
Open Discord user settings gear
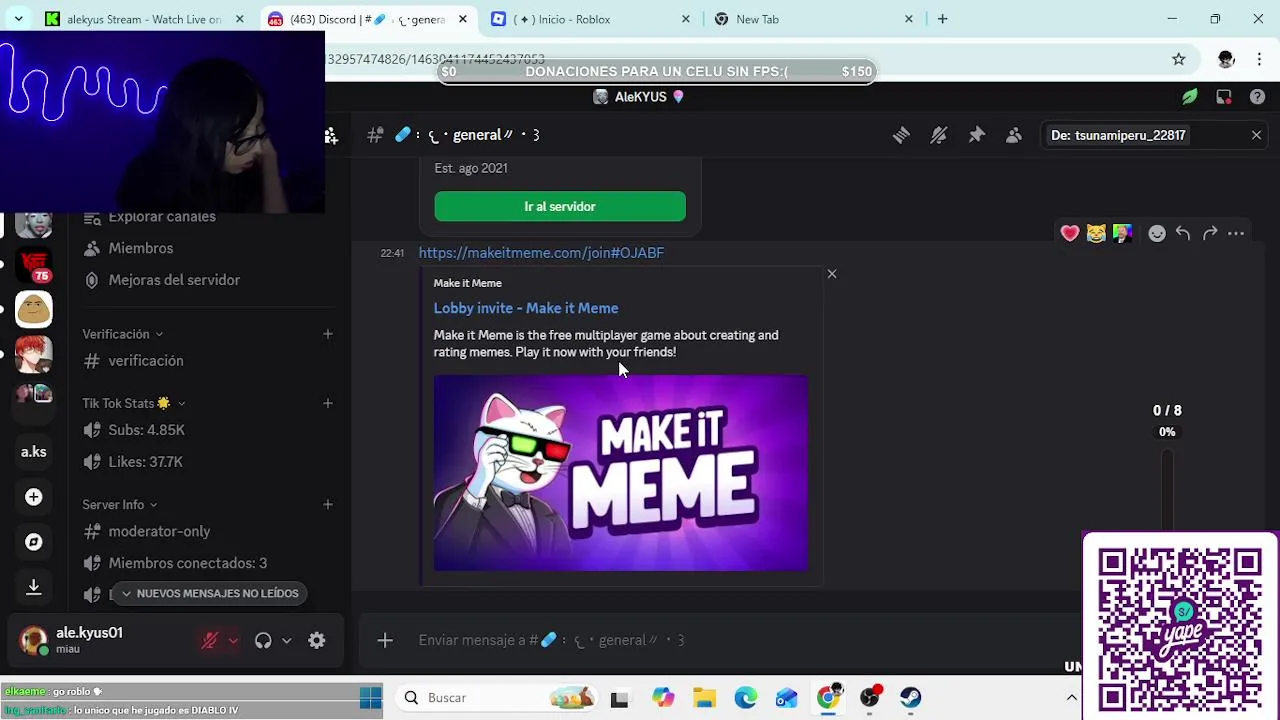point(317,641)
